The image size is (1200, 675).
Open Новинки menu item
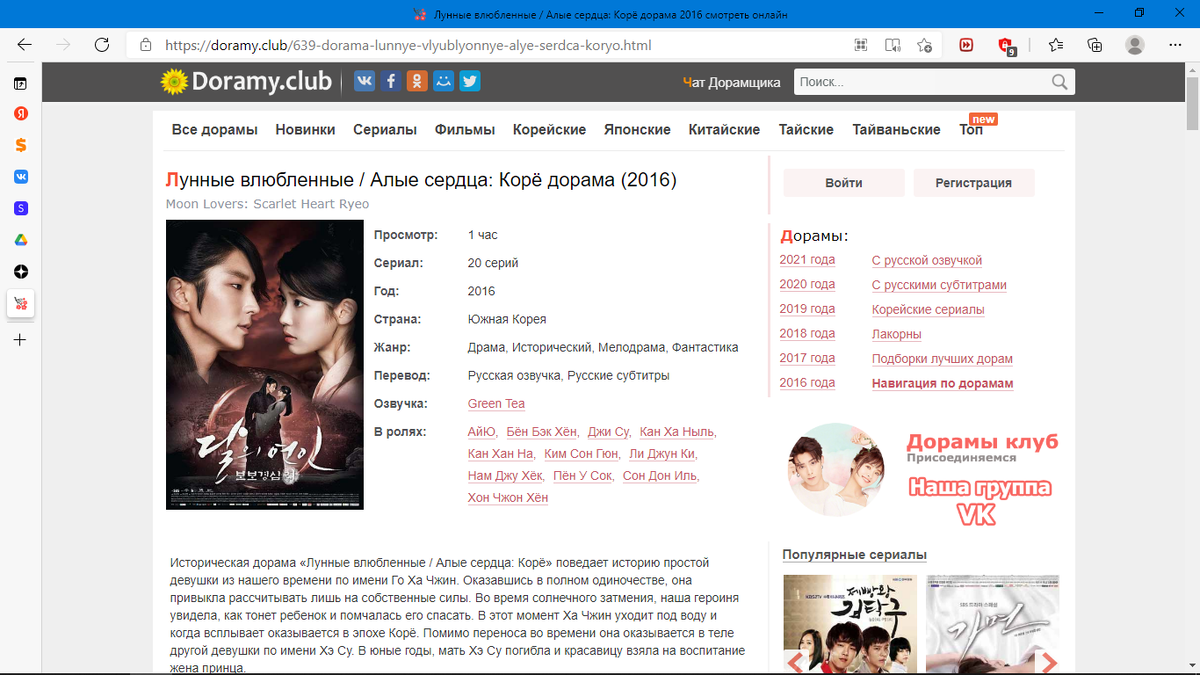pyautogui.click(x=305, y=130)
